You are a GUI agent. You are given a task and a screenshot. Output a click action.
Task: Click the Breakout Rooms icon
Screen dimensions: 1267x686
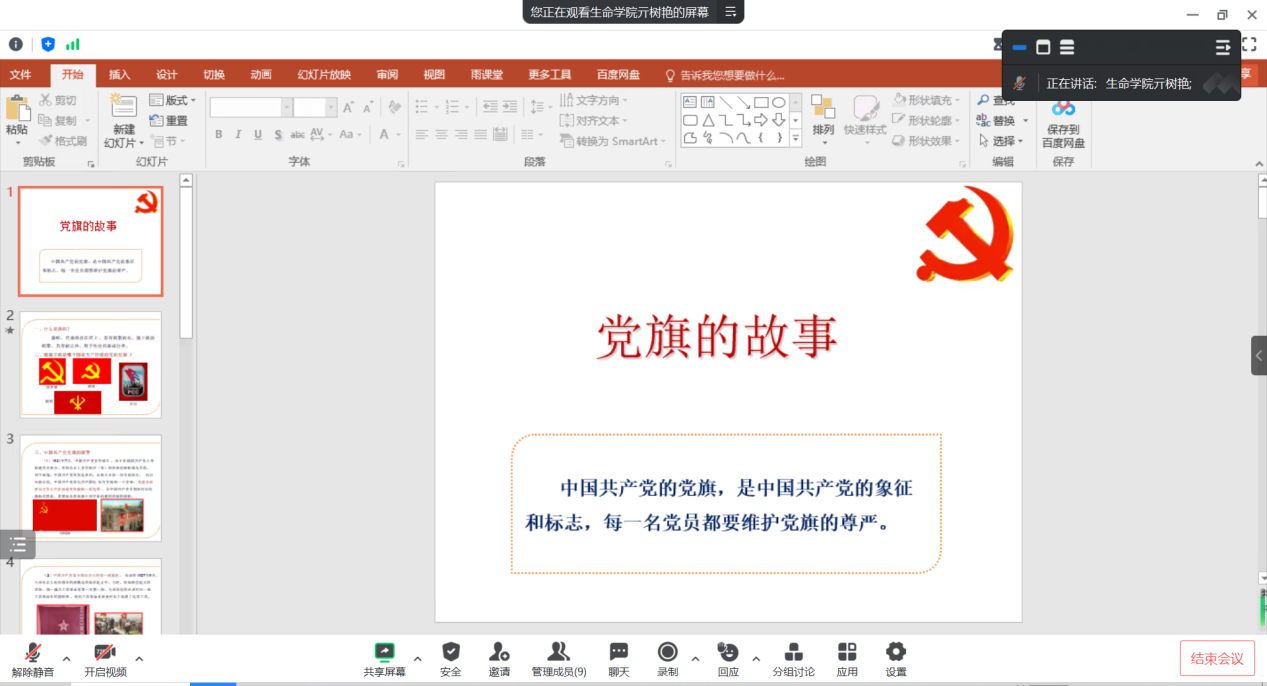click(794, 651)
